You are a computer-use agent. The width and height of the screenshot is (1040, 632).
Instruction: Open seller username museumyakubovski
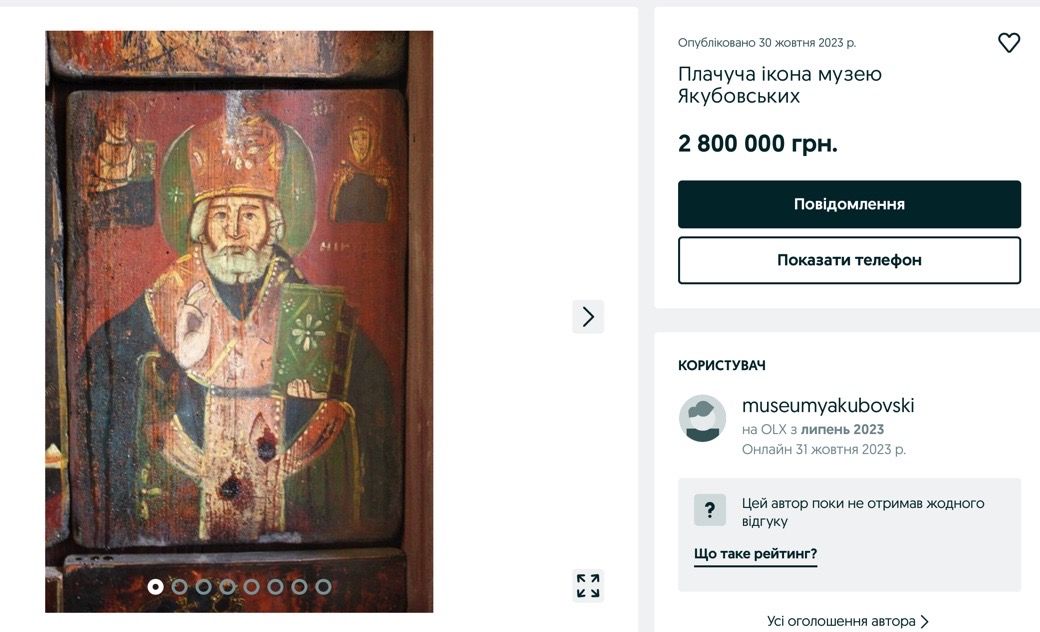point(831,406)
